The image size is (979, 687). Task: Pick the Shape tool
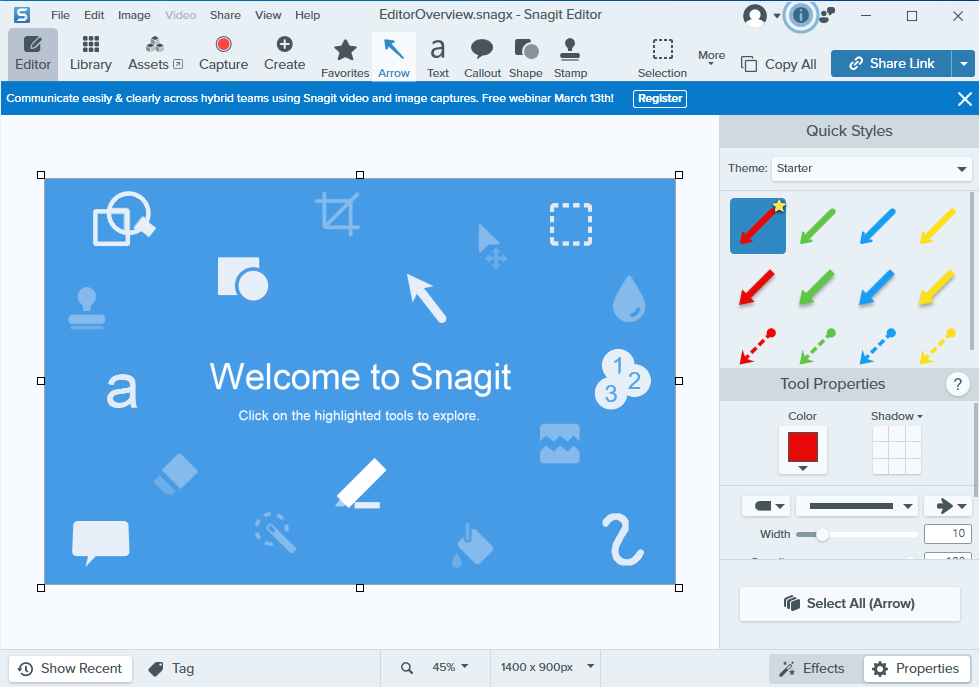point(525,56)
